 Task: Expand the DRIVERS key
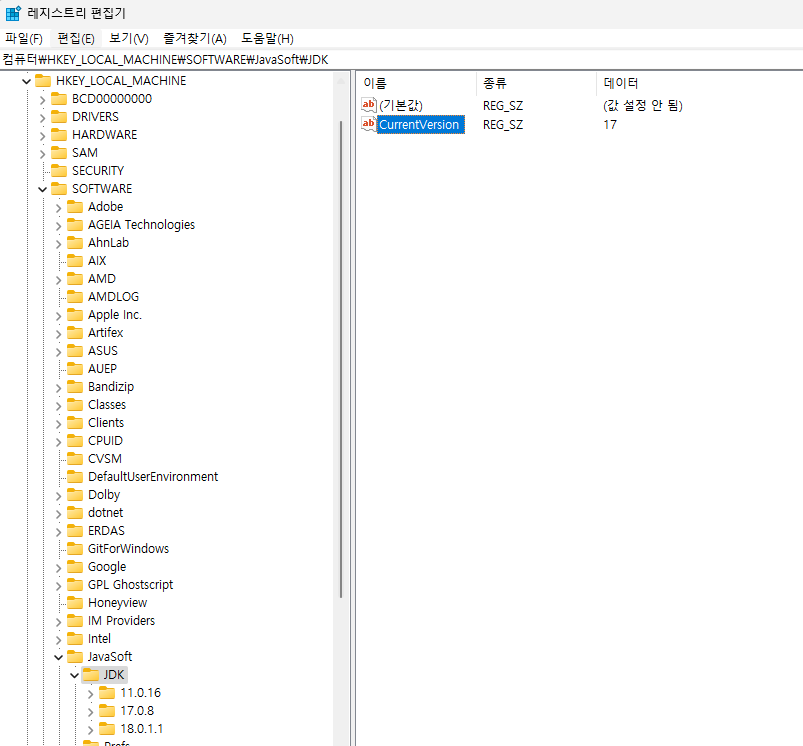point(43,118)
